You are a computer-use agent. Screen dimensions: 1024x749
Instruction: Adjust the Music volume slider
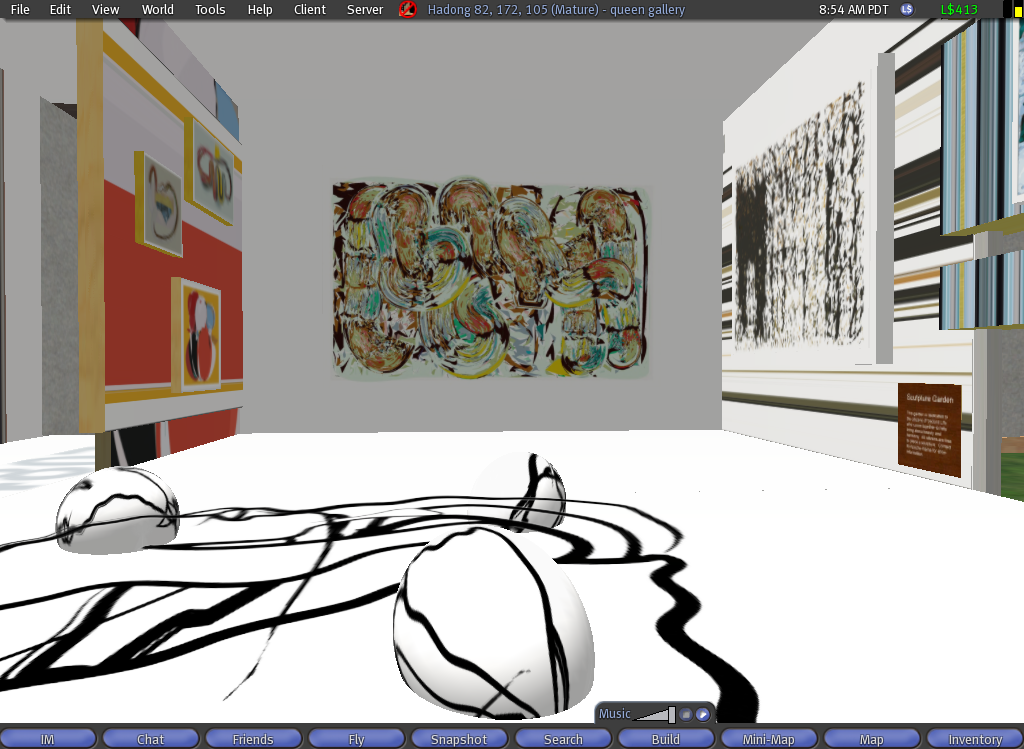click(655, 714)
